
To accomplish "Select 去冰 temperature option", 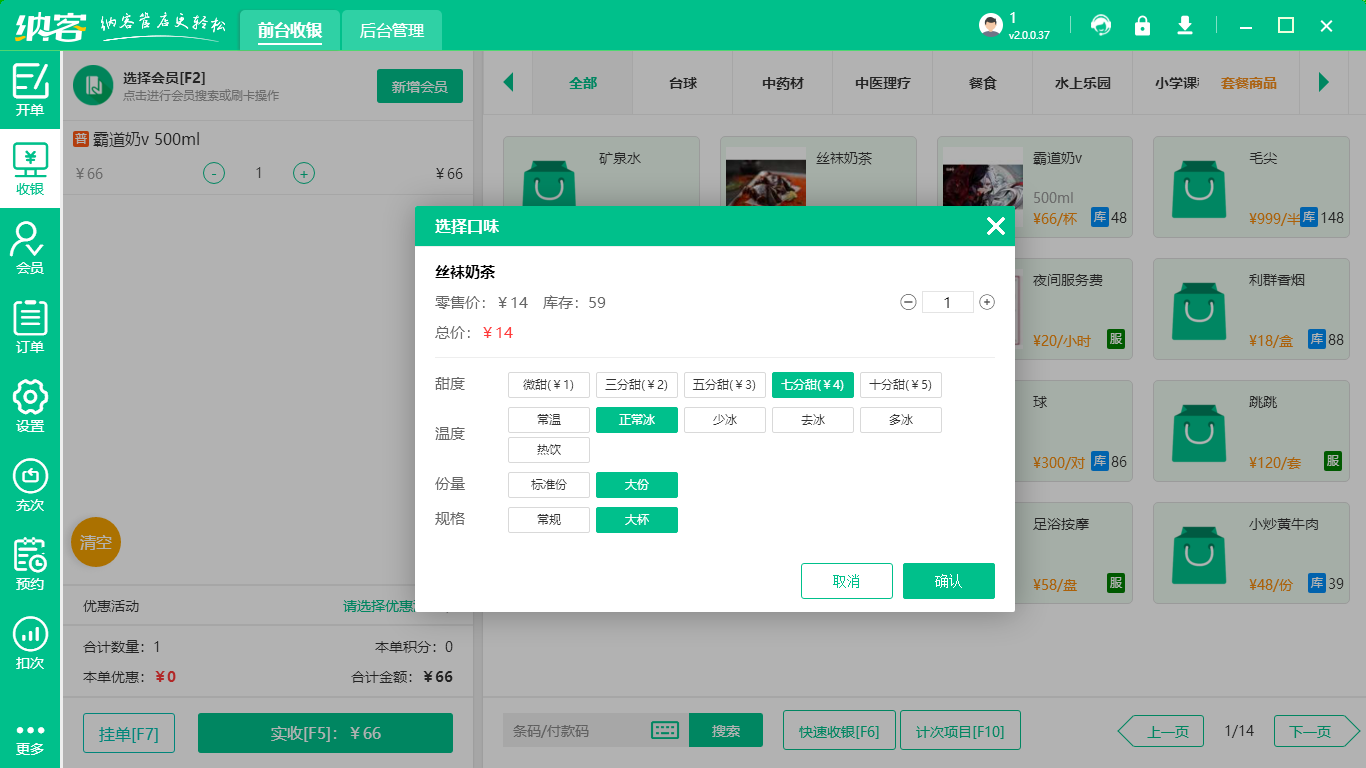I will pyautogui.click(x=813, y=420).
